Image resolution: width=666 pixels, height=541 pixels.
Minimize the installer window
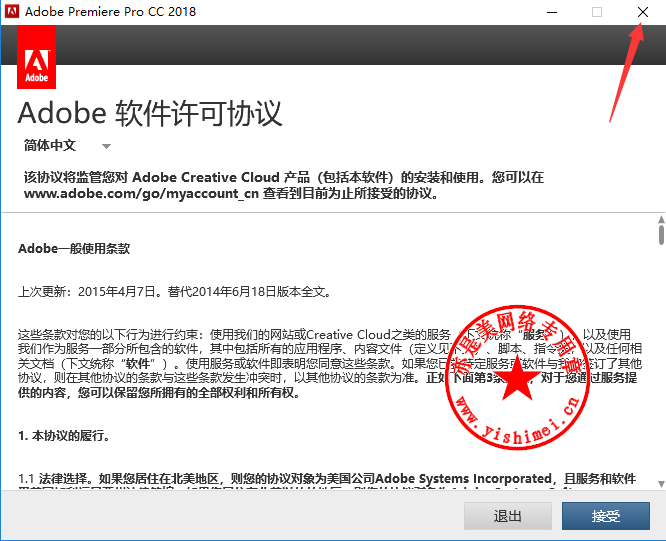(x=552, y=12)
